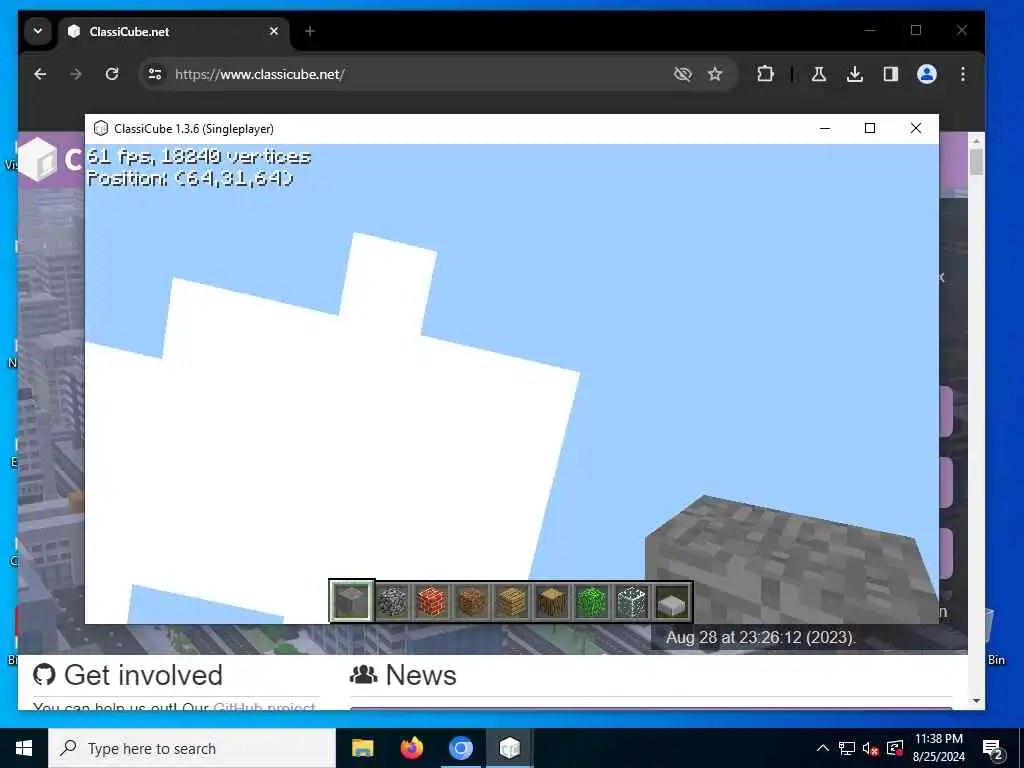Image resolution: width=1024 pixels, height=768 pixels.
Task: Open the taskbar clock showing 11:38 PM
Action: (x=938, y=748)
